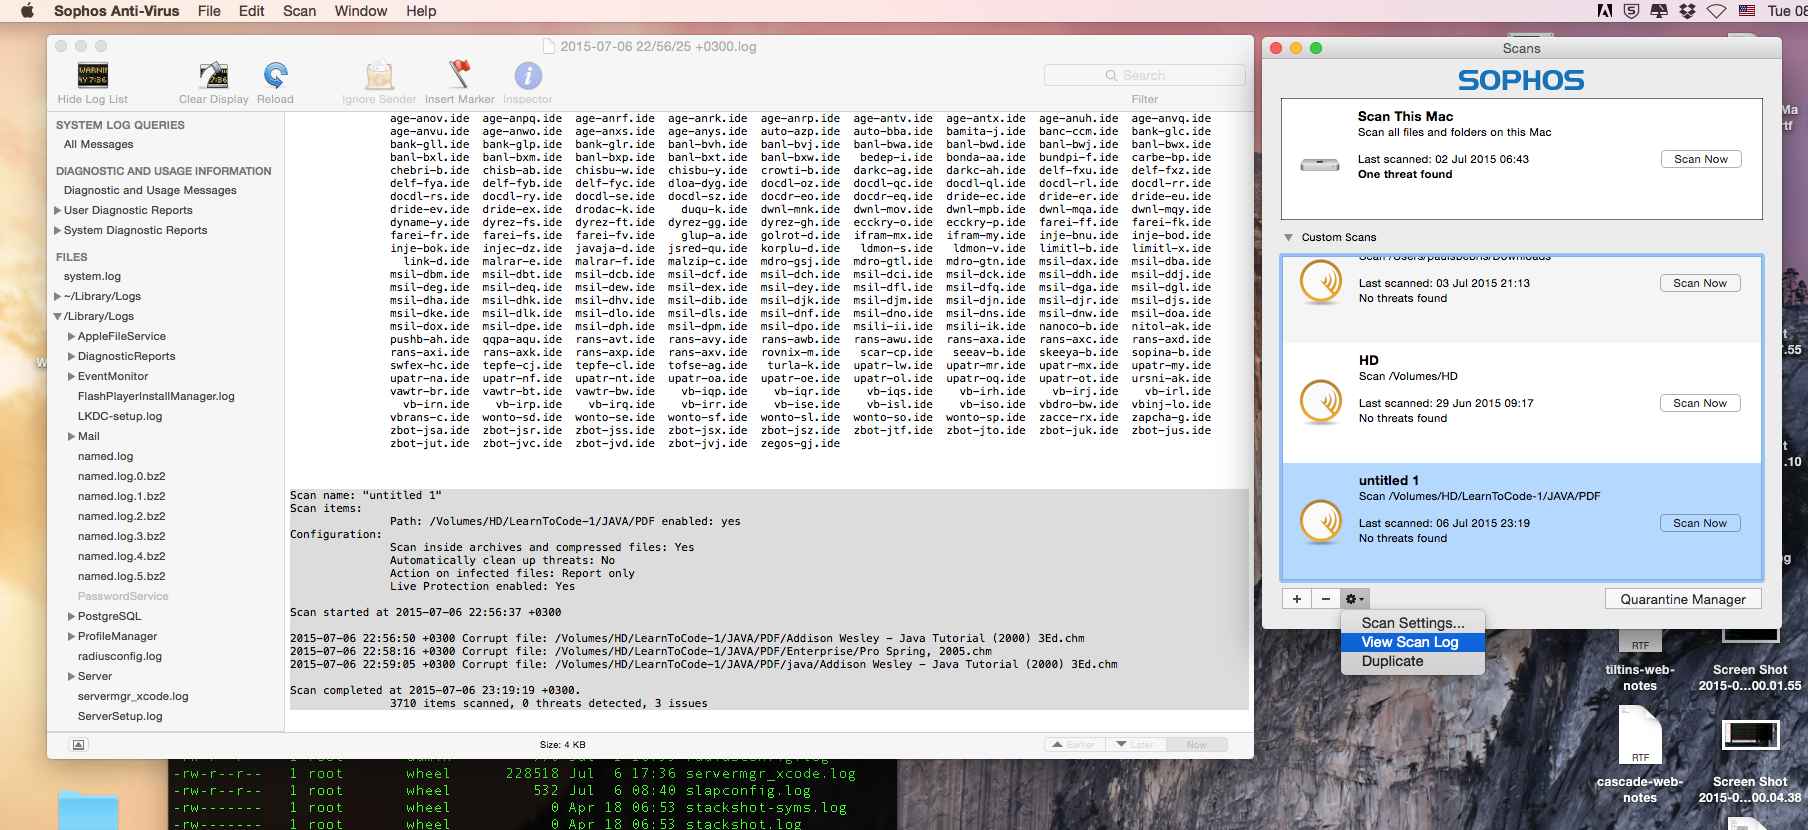The image size is (1808, 830).
Task: Click Scan Now for the Downloads scan
Action: coord(1700,283)
